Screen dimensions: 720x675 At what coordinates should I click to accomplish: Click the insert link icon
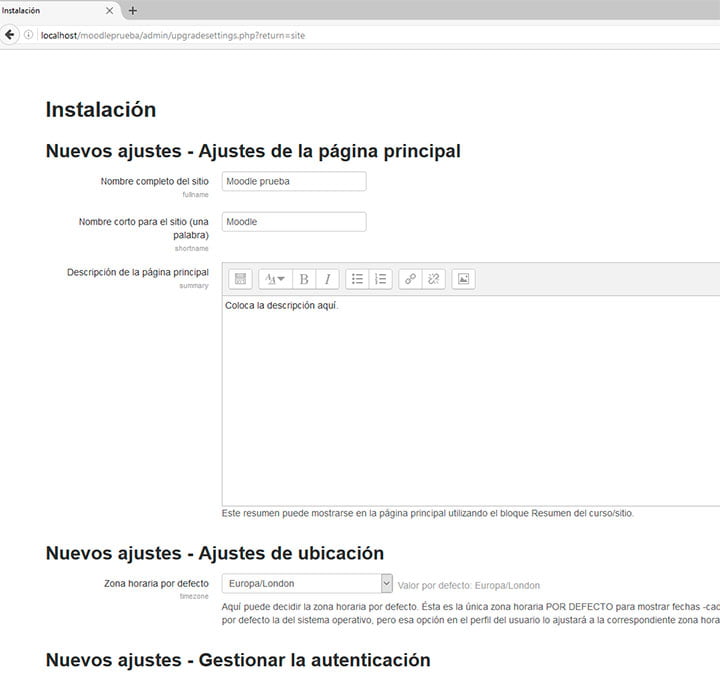411,280
